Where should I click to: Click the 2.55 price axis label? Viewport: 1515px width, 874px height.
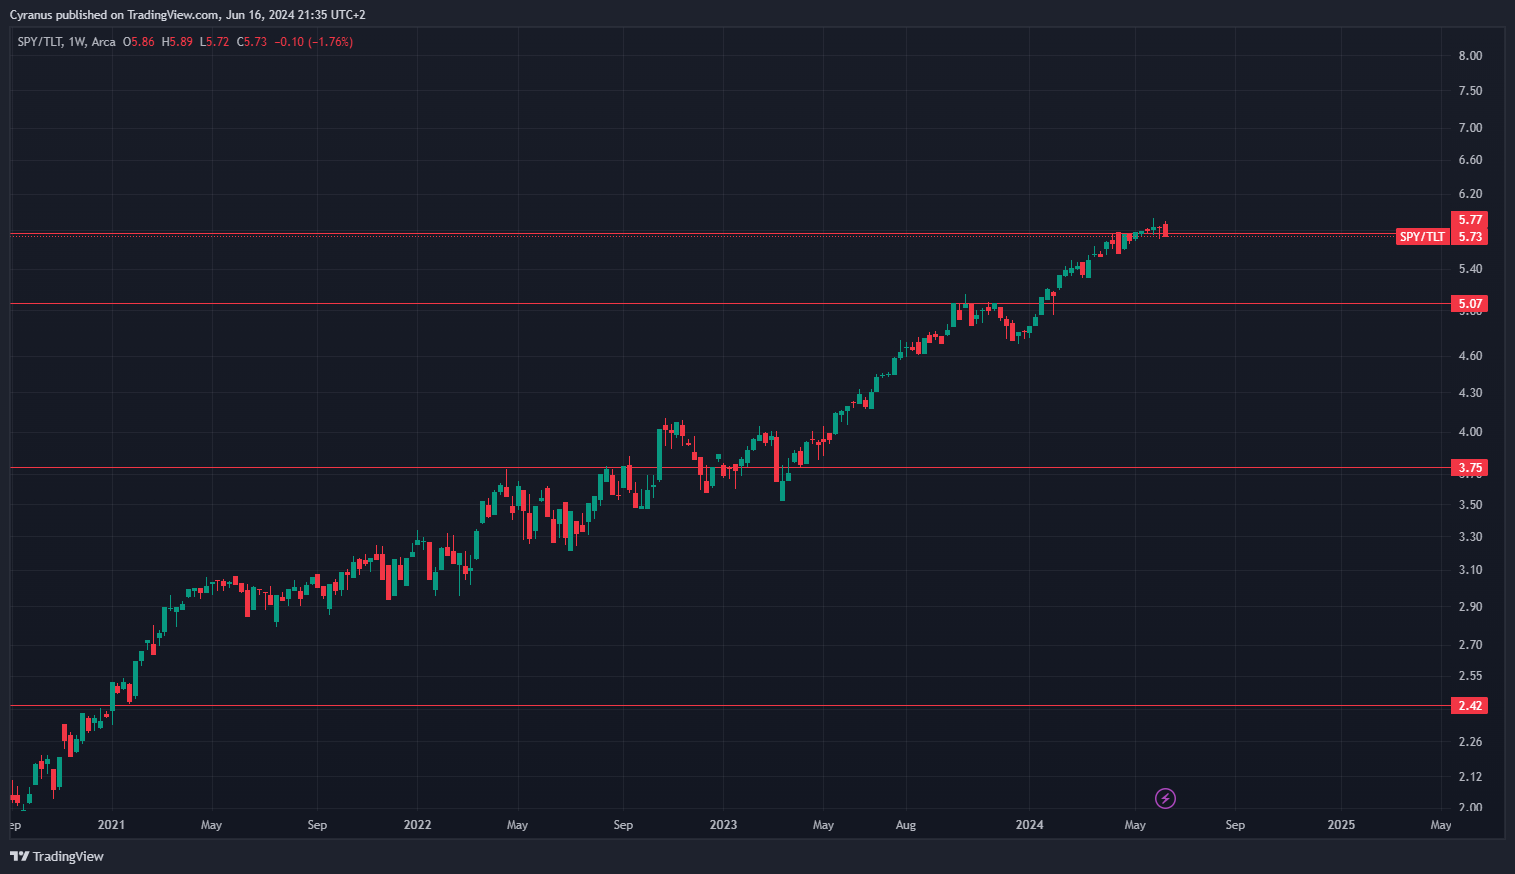[1470, 676]
